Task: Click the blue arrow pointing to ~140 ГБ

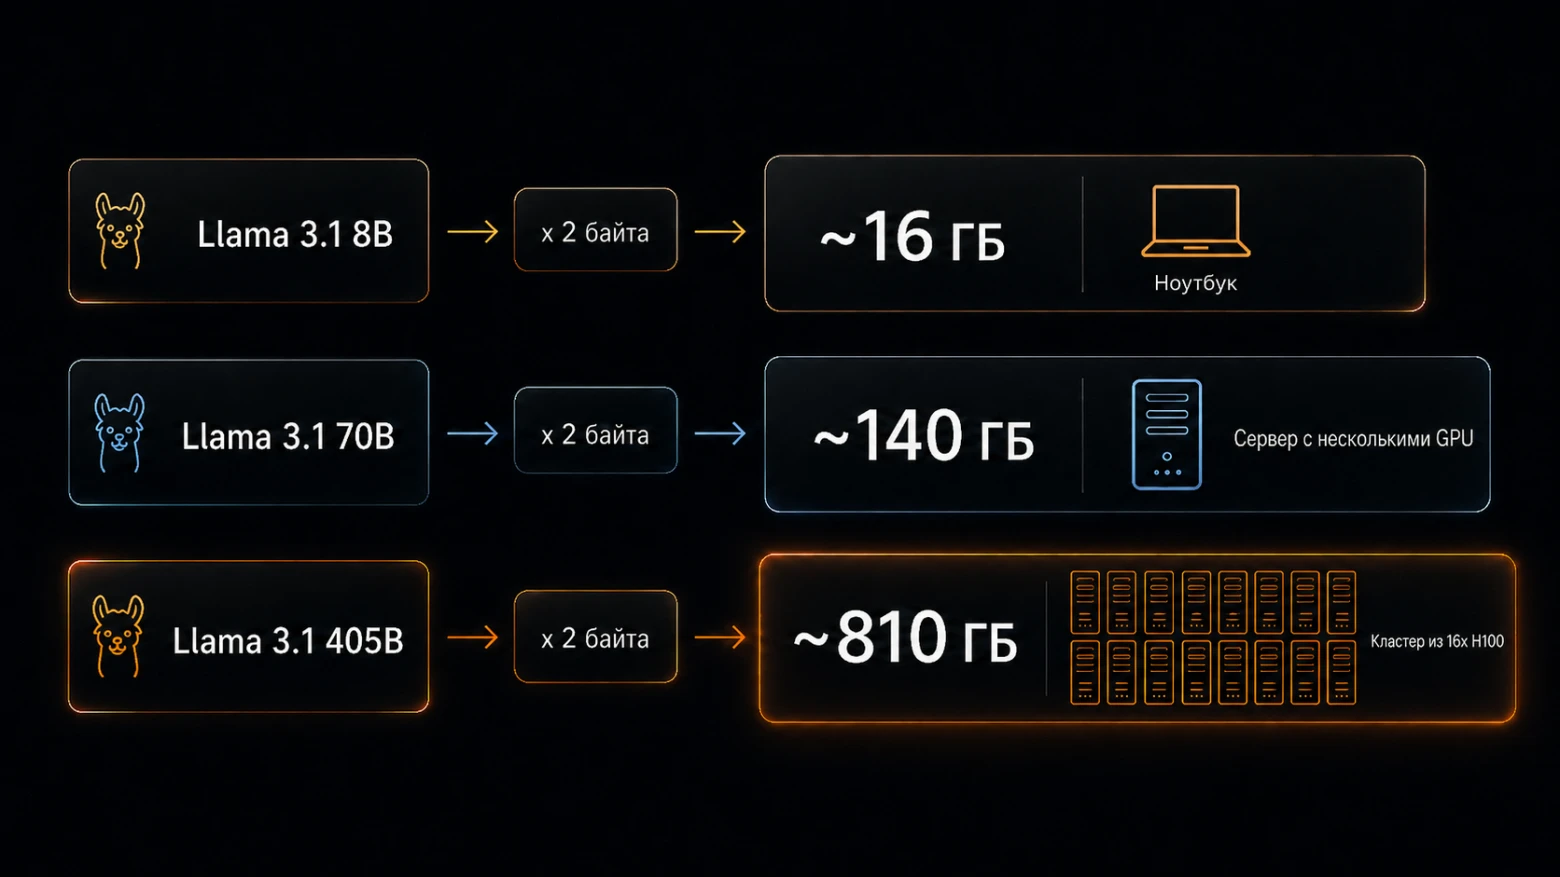Action: pos(720,434)
